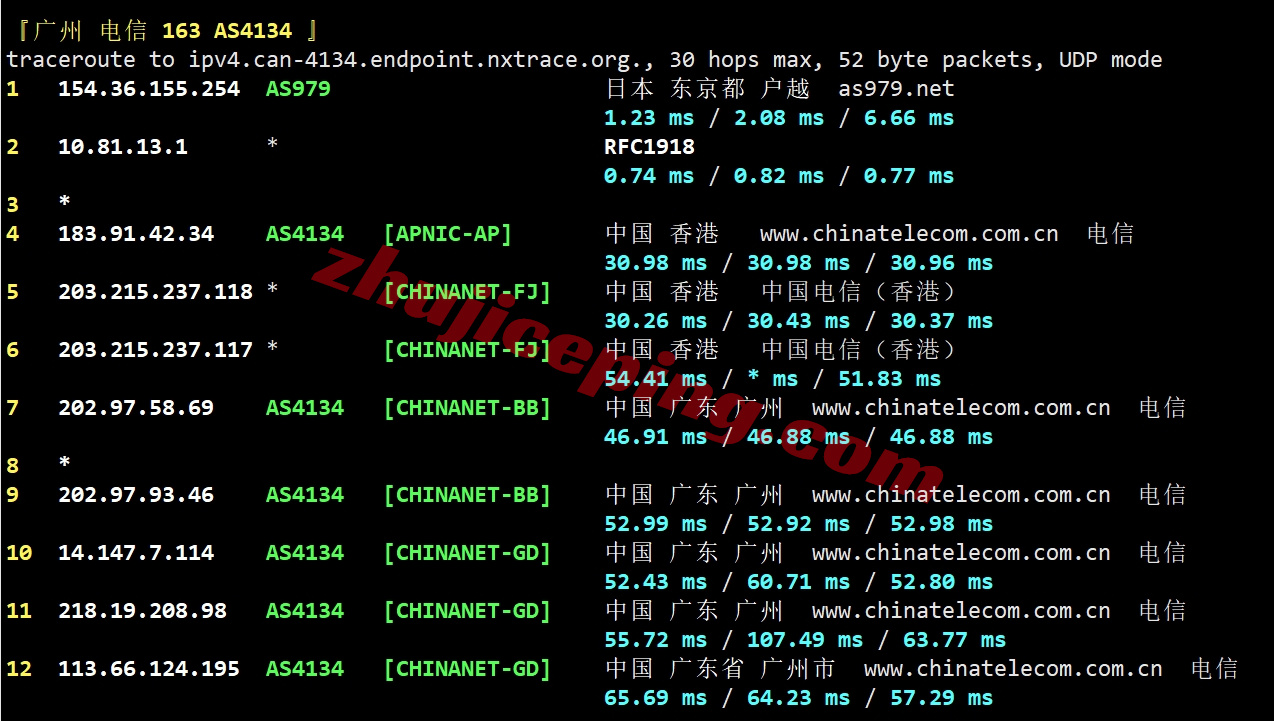The height and width of the screenshot is (721, 1274).
Task: Click IP address 14.147.7.114
Action: tap(136, 553)
